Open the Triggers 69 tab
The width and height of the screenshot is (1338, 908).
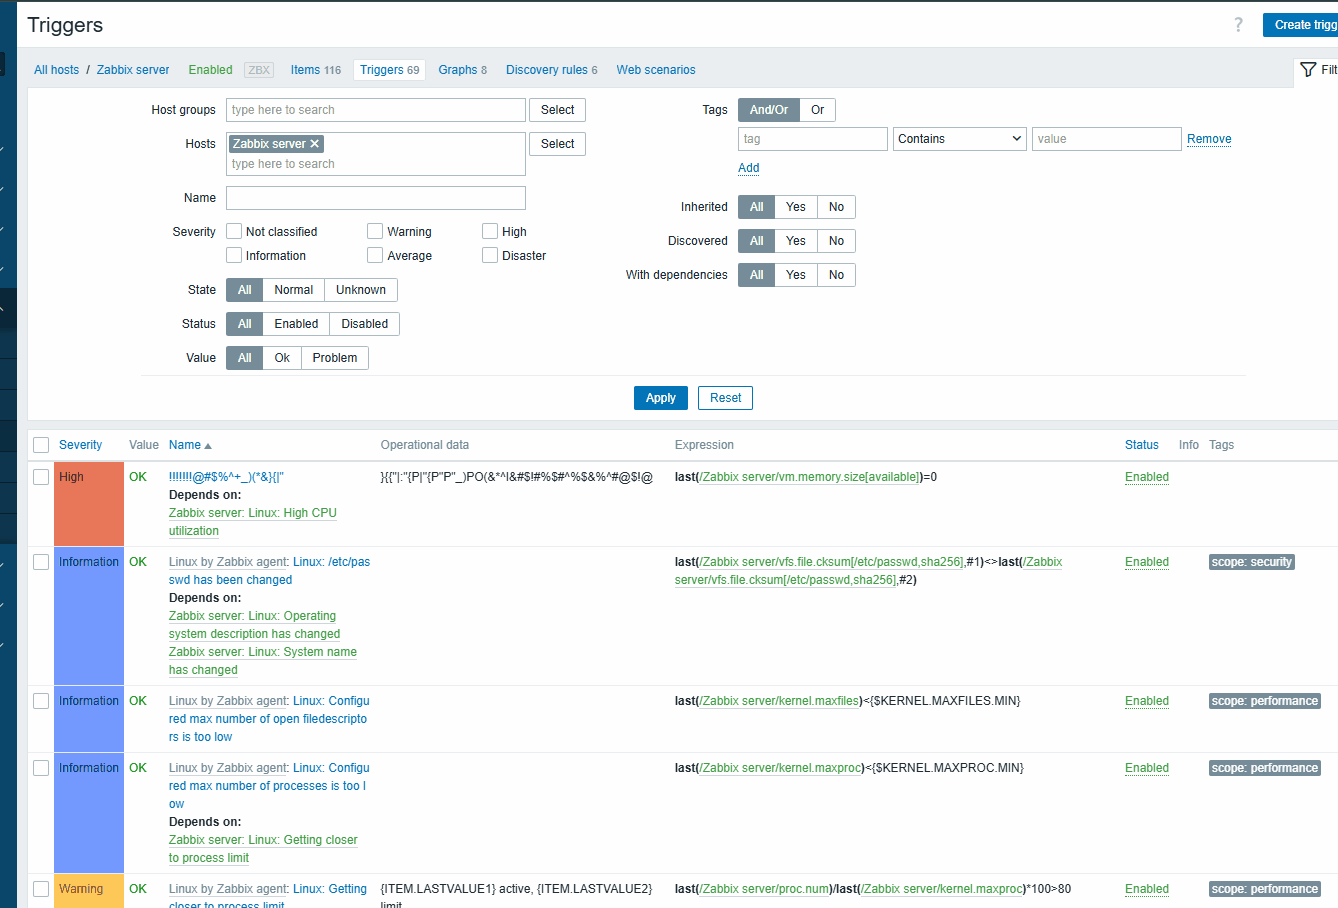[390, 70]
